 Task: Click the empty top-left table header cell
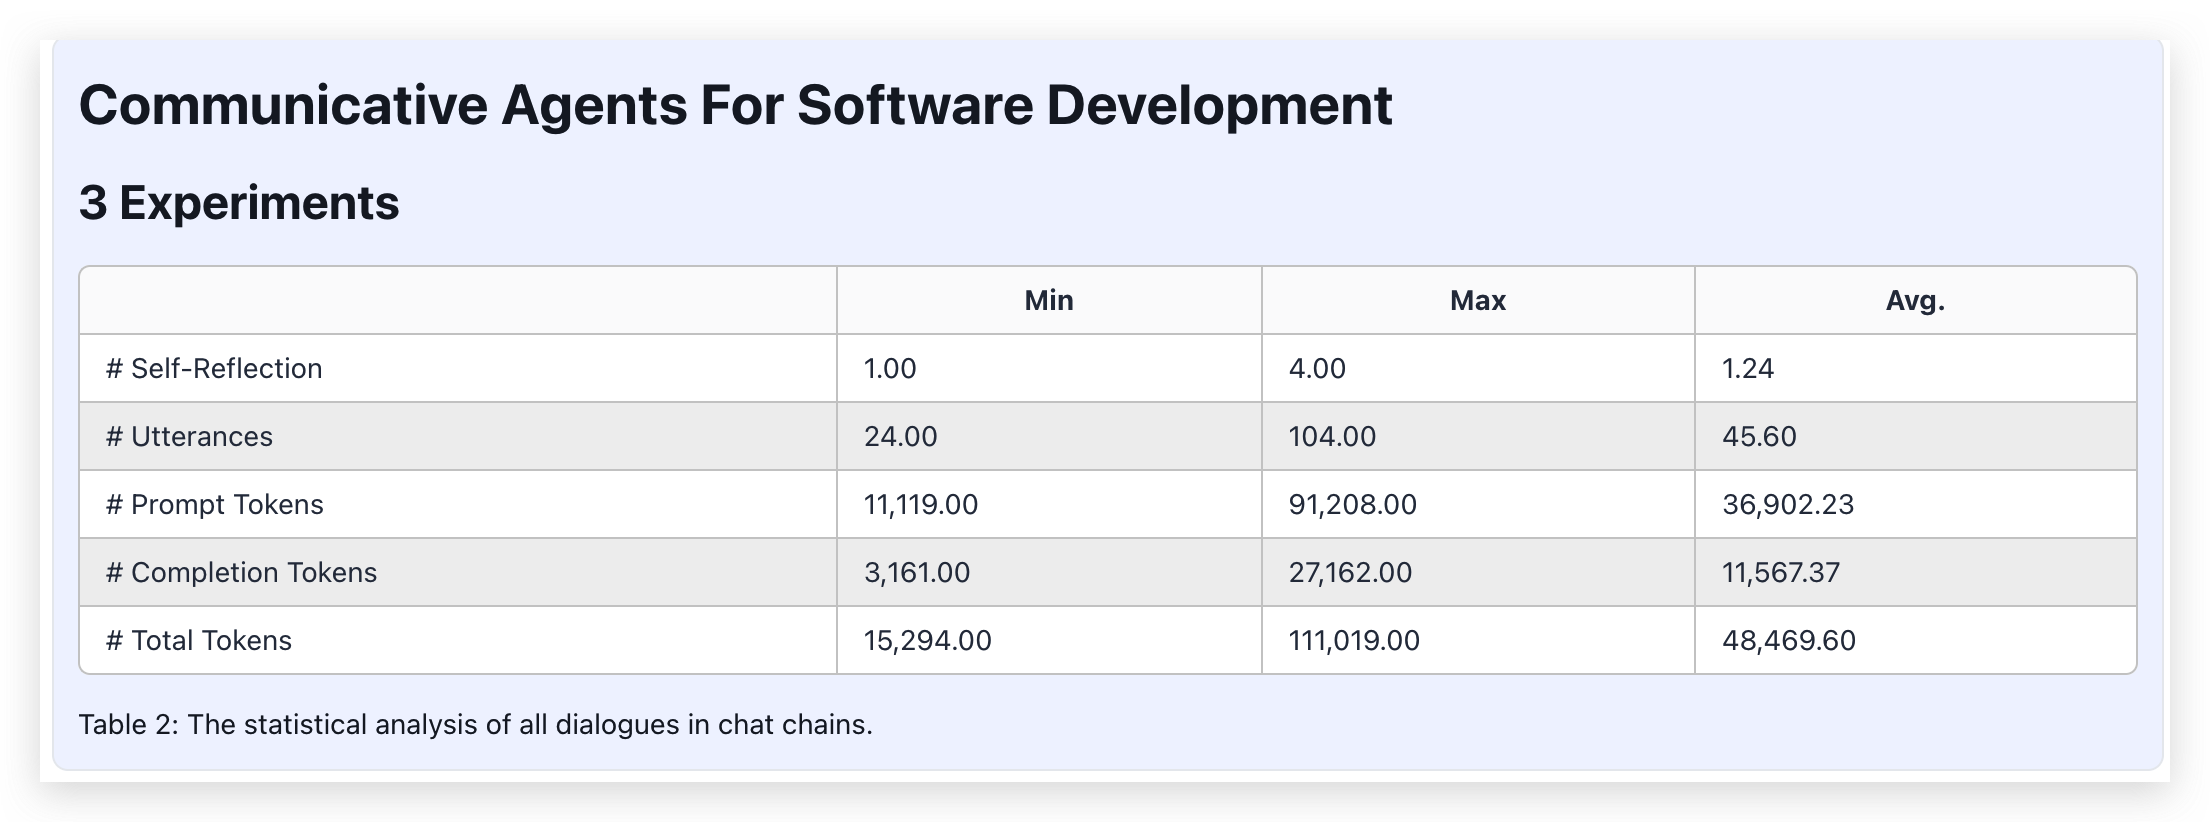(x=457, y=300)
